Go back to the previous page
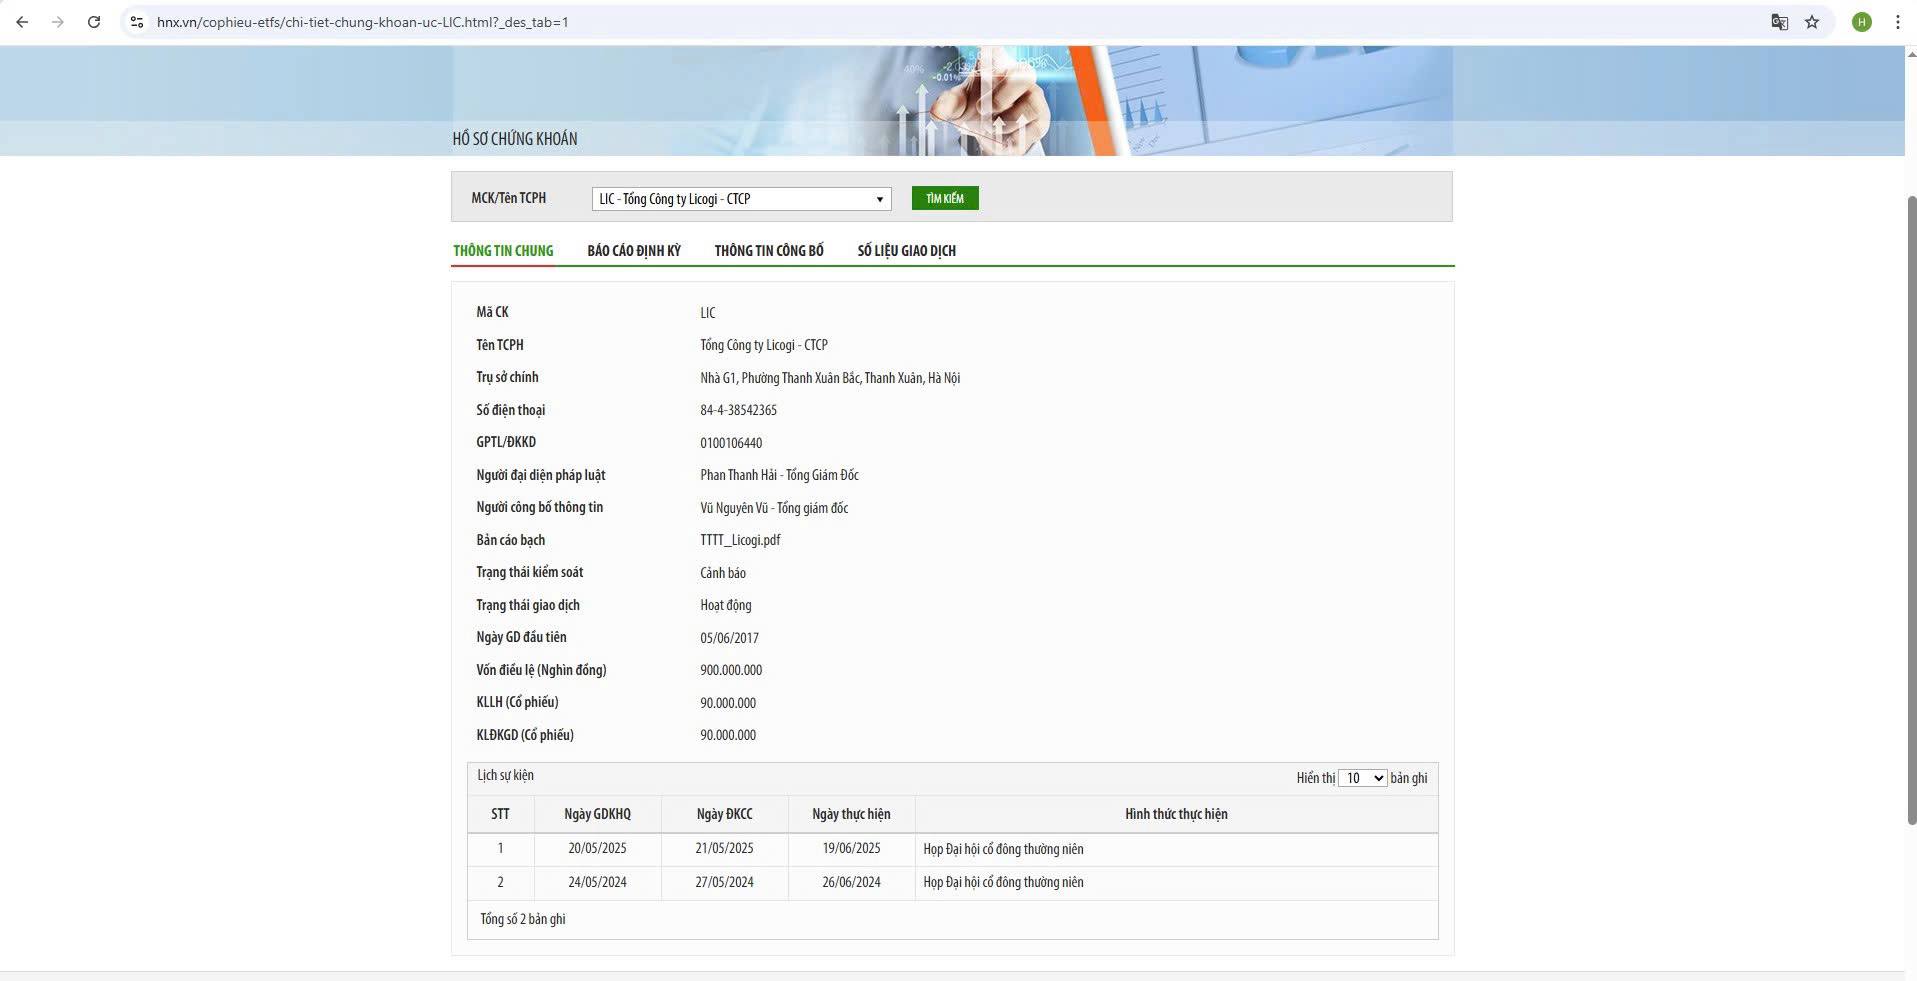 [22, 22]
